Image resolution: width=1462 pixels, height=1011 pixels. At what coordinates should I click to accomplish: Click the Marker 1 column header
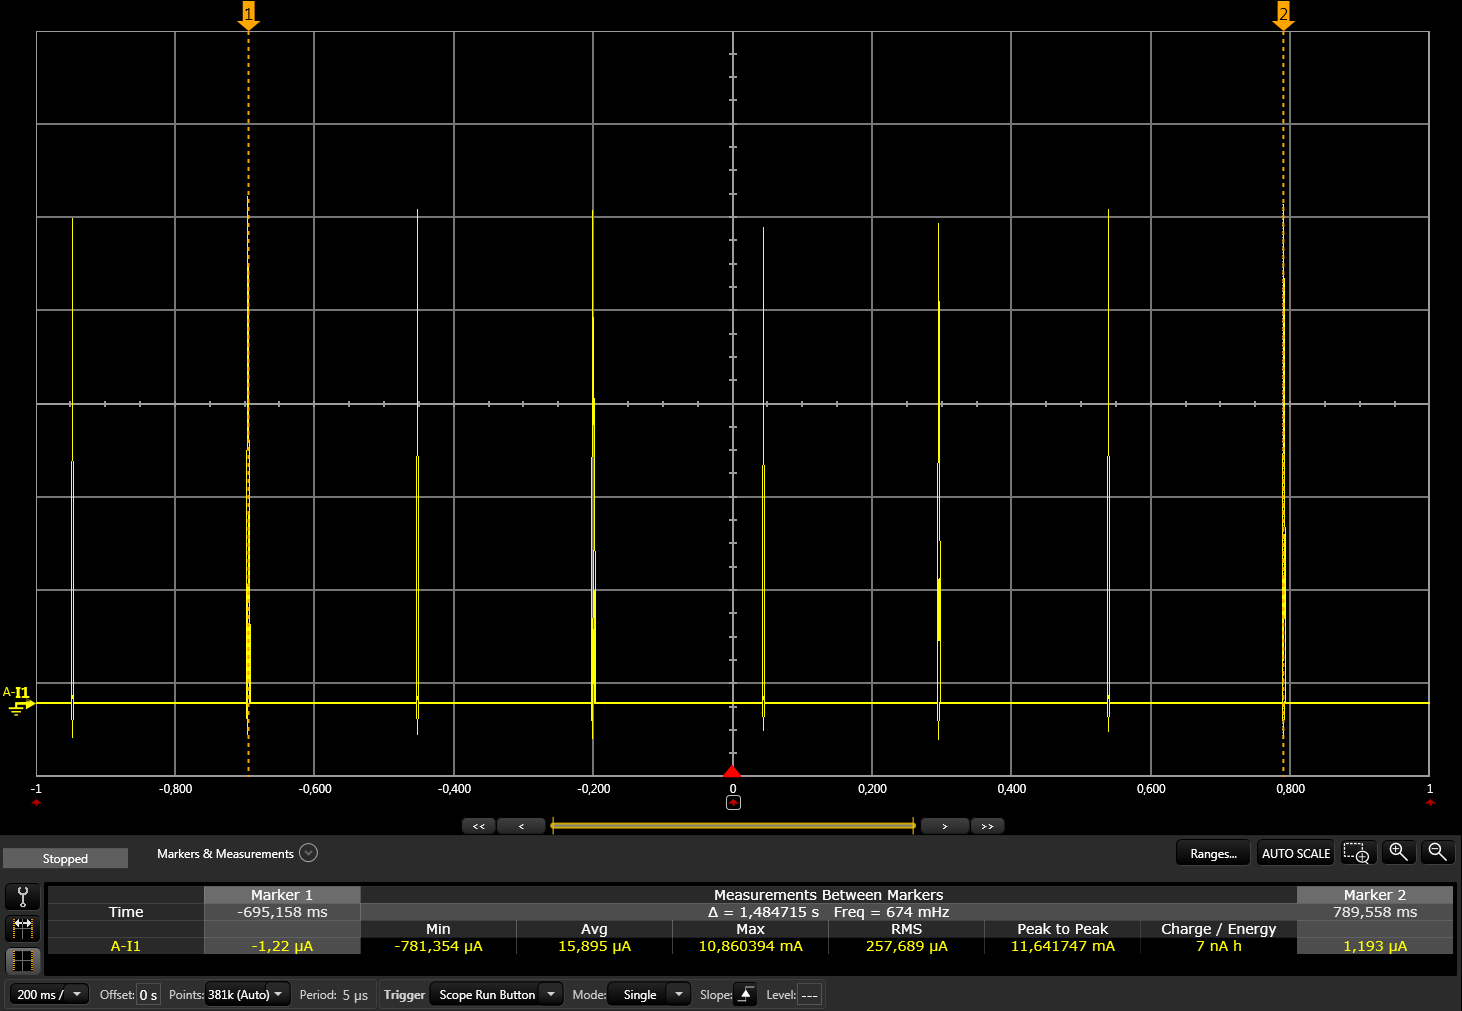tap(282, 895)
